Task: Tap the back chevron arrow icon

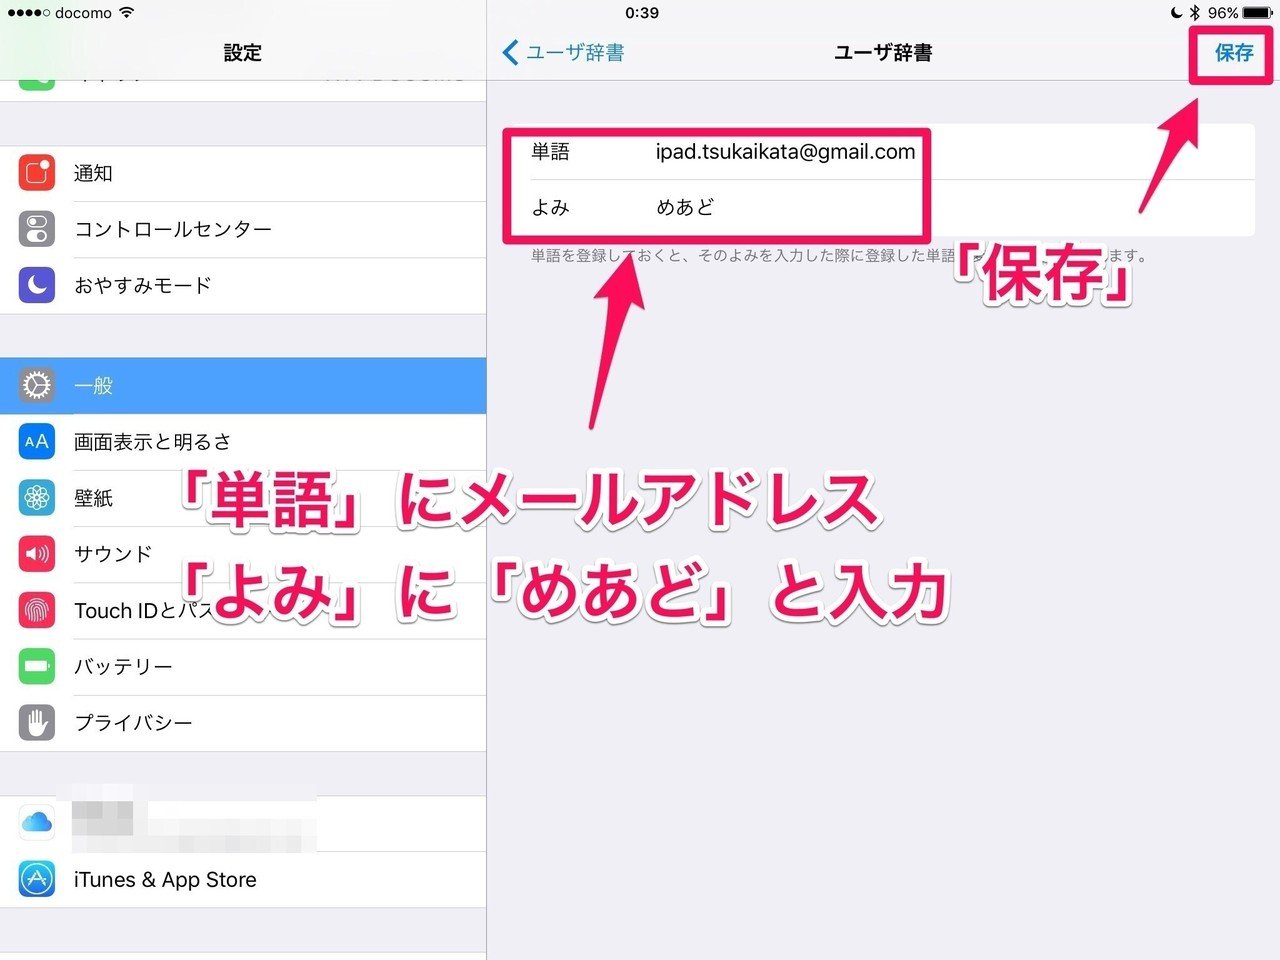Action: coord(510,53)
